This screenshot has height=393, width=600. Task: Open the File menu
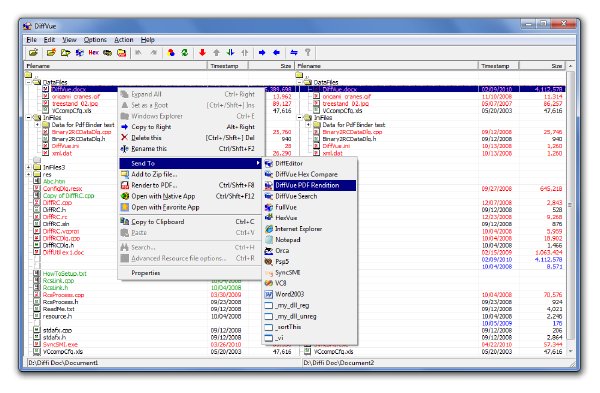(x=31, y=40)
